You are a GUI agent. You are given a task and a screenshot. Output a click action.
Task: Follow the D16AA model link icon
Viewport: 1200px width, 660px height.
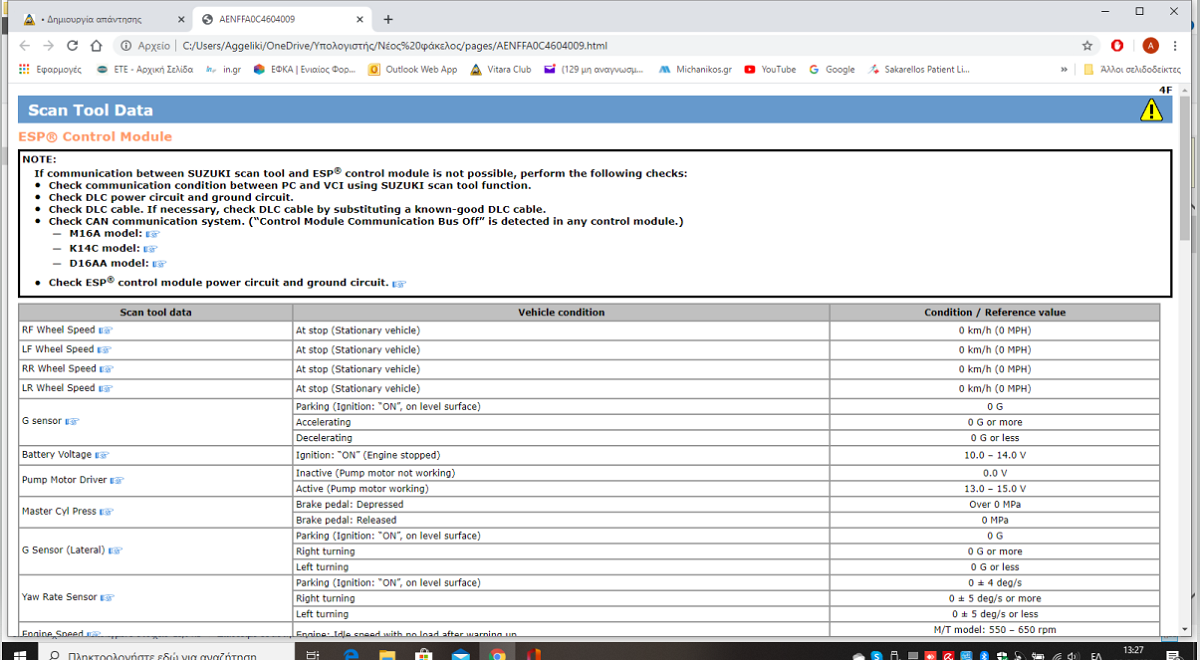point(159,264)
